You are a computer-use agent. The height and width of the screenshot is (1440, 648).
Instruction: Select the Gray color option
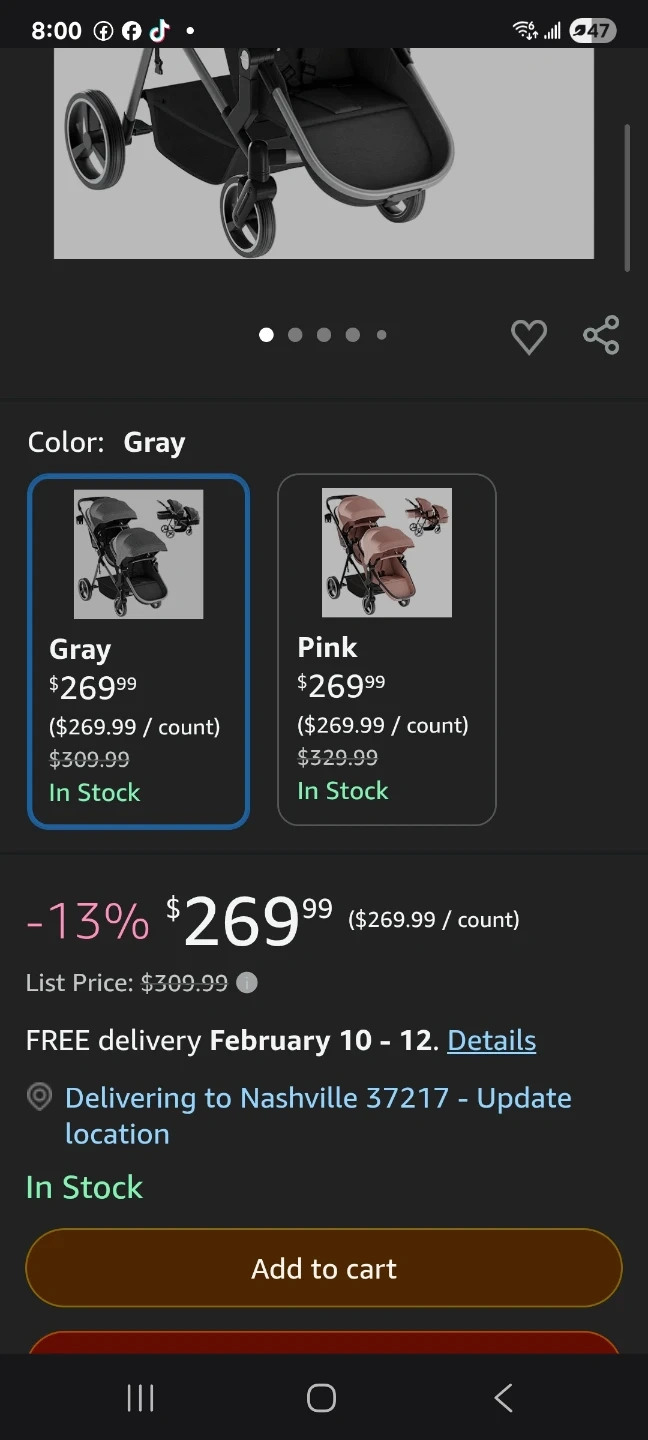pyautogui.click(x=138, y=651)
